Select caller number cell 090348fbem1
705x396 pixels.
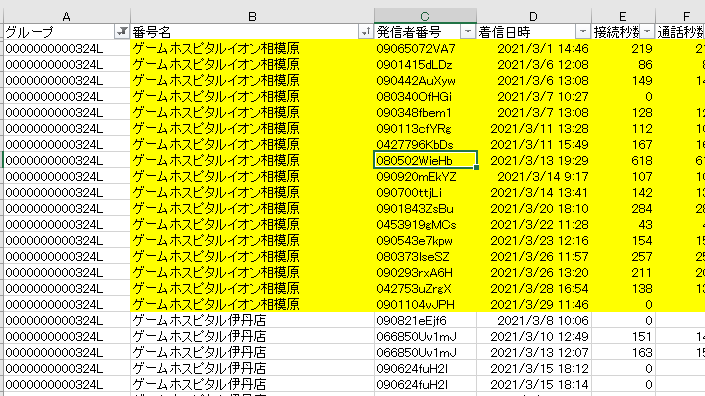pos(425,112)
